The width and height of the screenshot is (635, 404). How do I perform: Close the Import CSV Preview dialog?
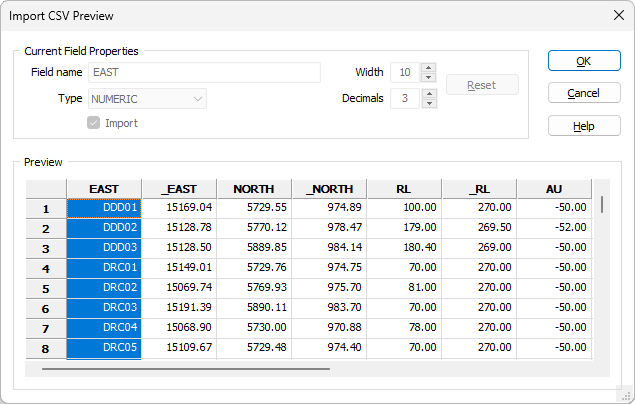tap(615, 15)
